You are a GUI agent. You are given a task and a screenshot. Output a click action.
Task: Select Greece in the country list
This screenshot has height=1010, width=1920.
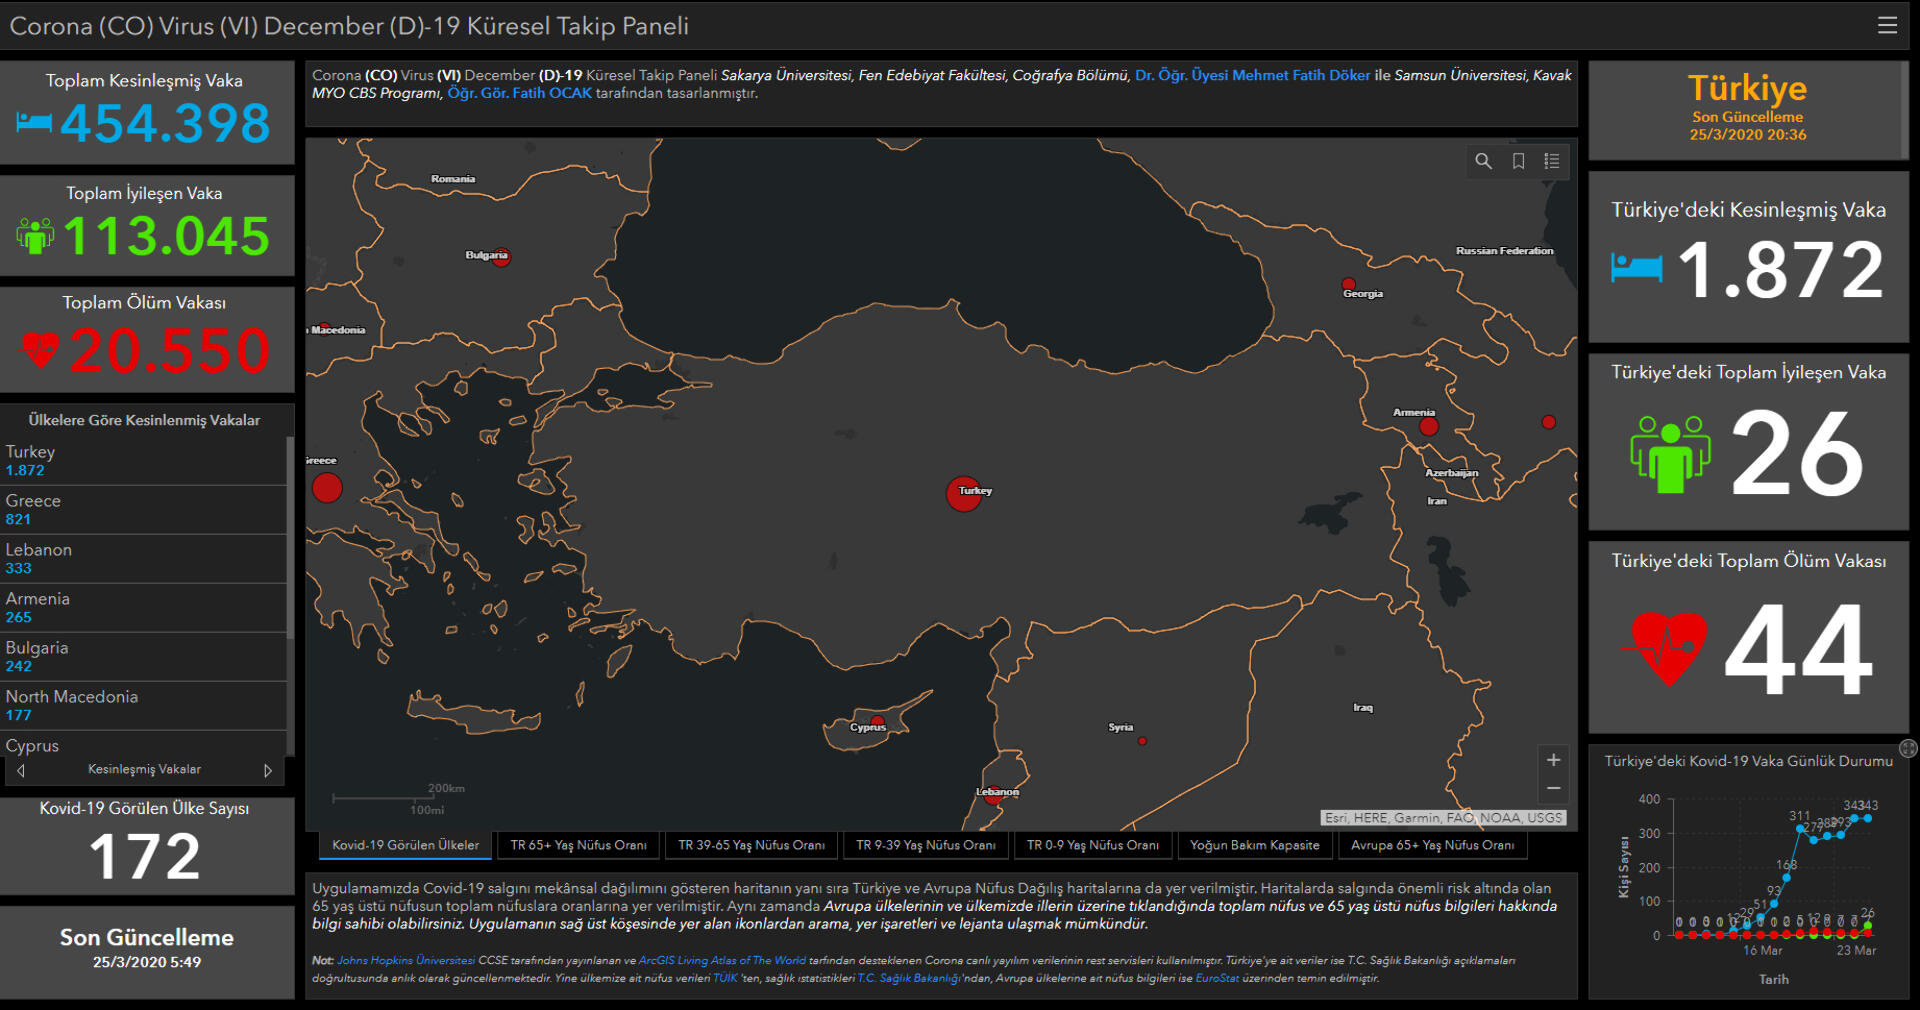[143, 509]
